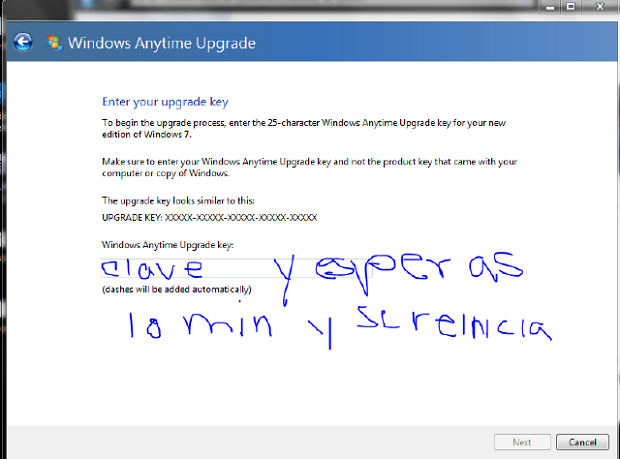Click the 'Make sure to enter your' paragraph
620x459 pixels.
(310, 167)
